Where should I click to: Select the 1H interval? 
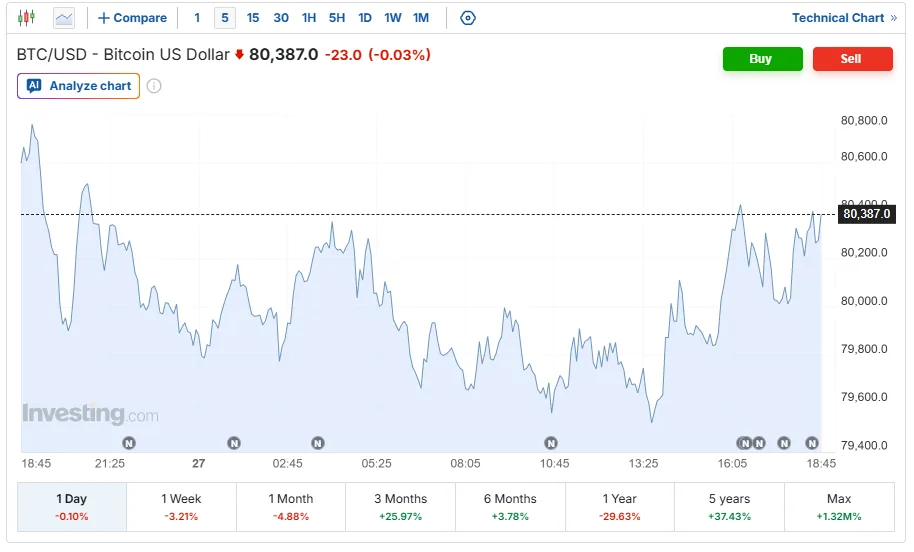tap(309, 18)
